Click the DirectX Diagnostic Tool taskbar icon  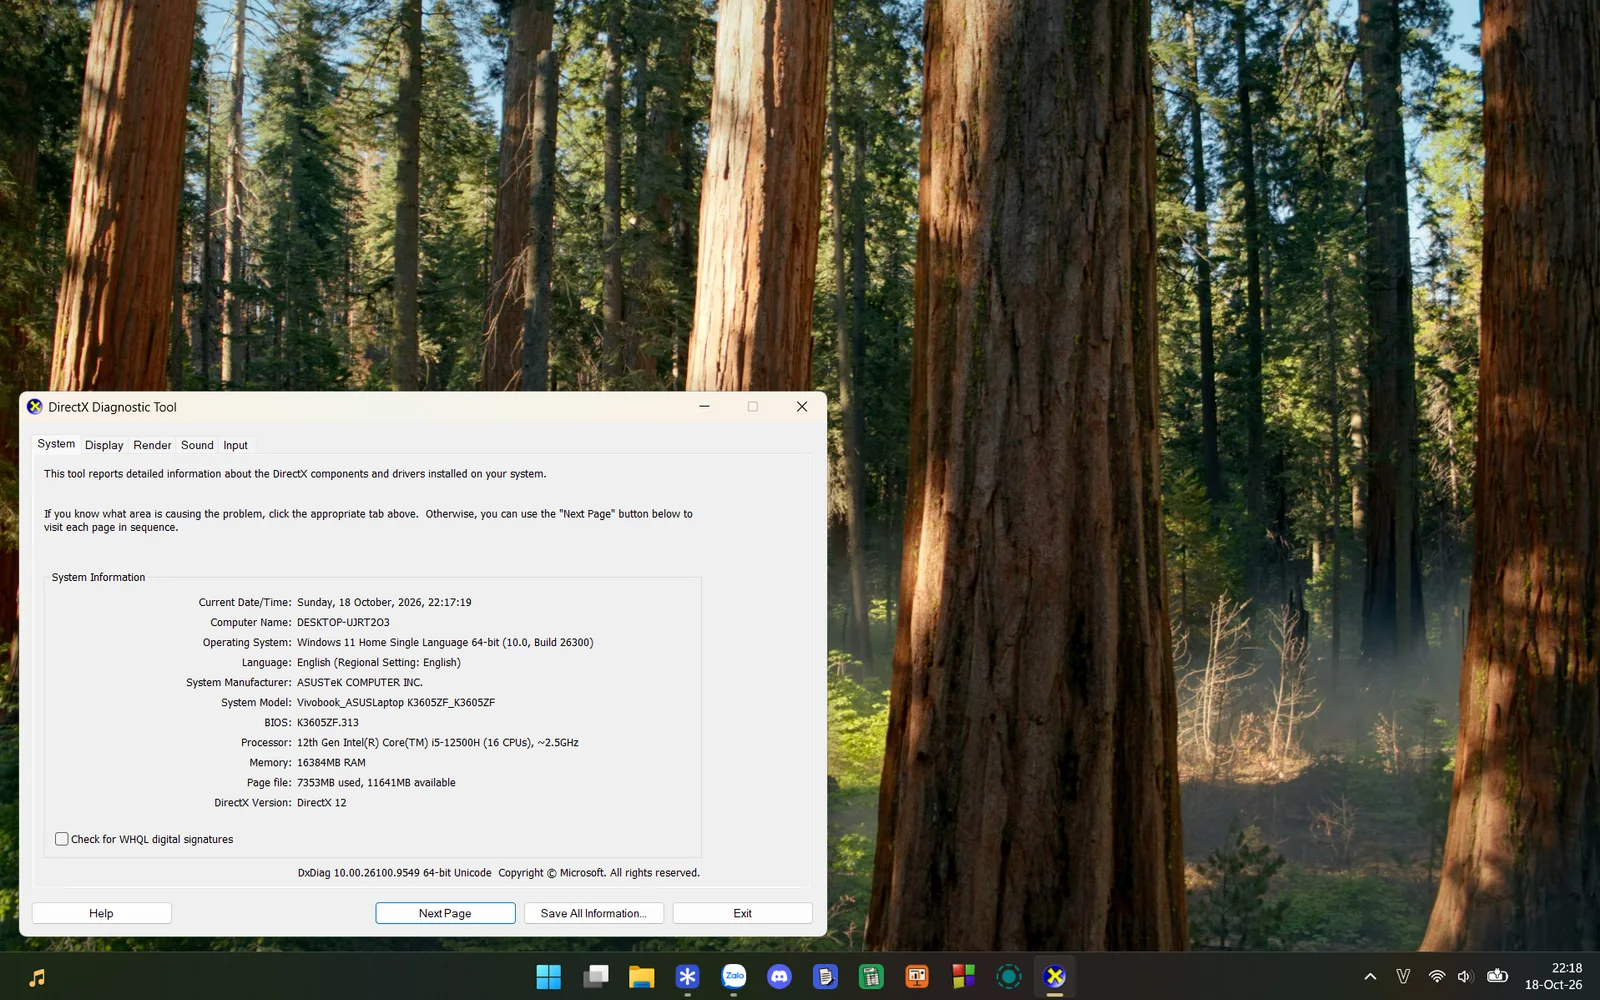click(x=1055, y=977)
